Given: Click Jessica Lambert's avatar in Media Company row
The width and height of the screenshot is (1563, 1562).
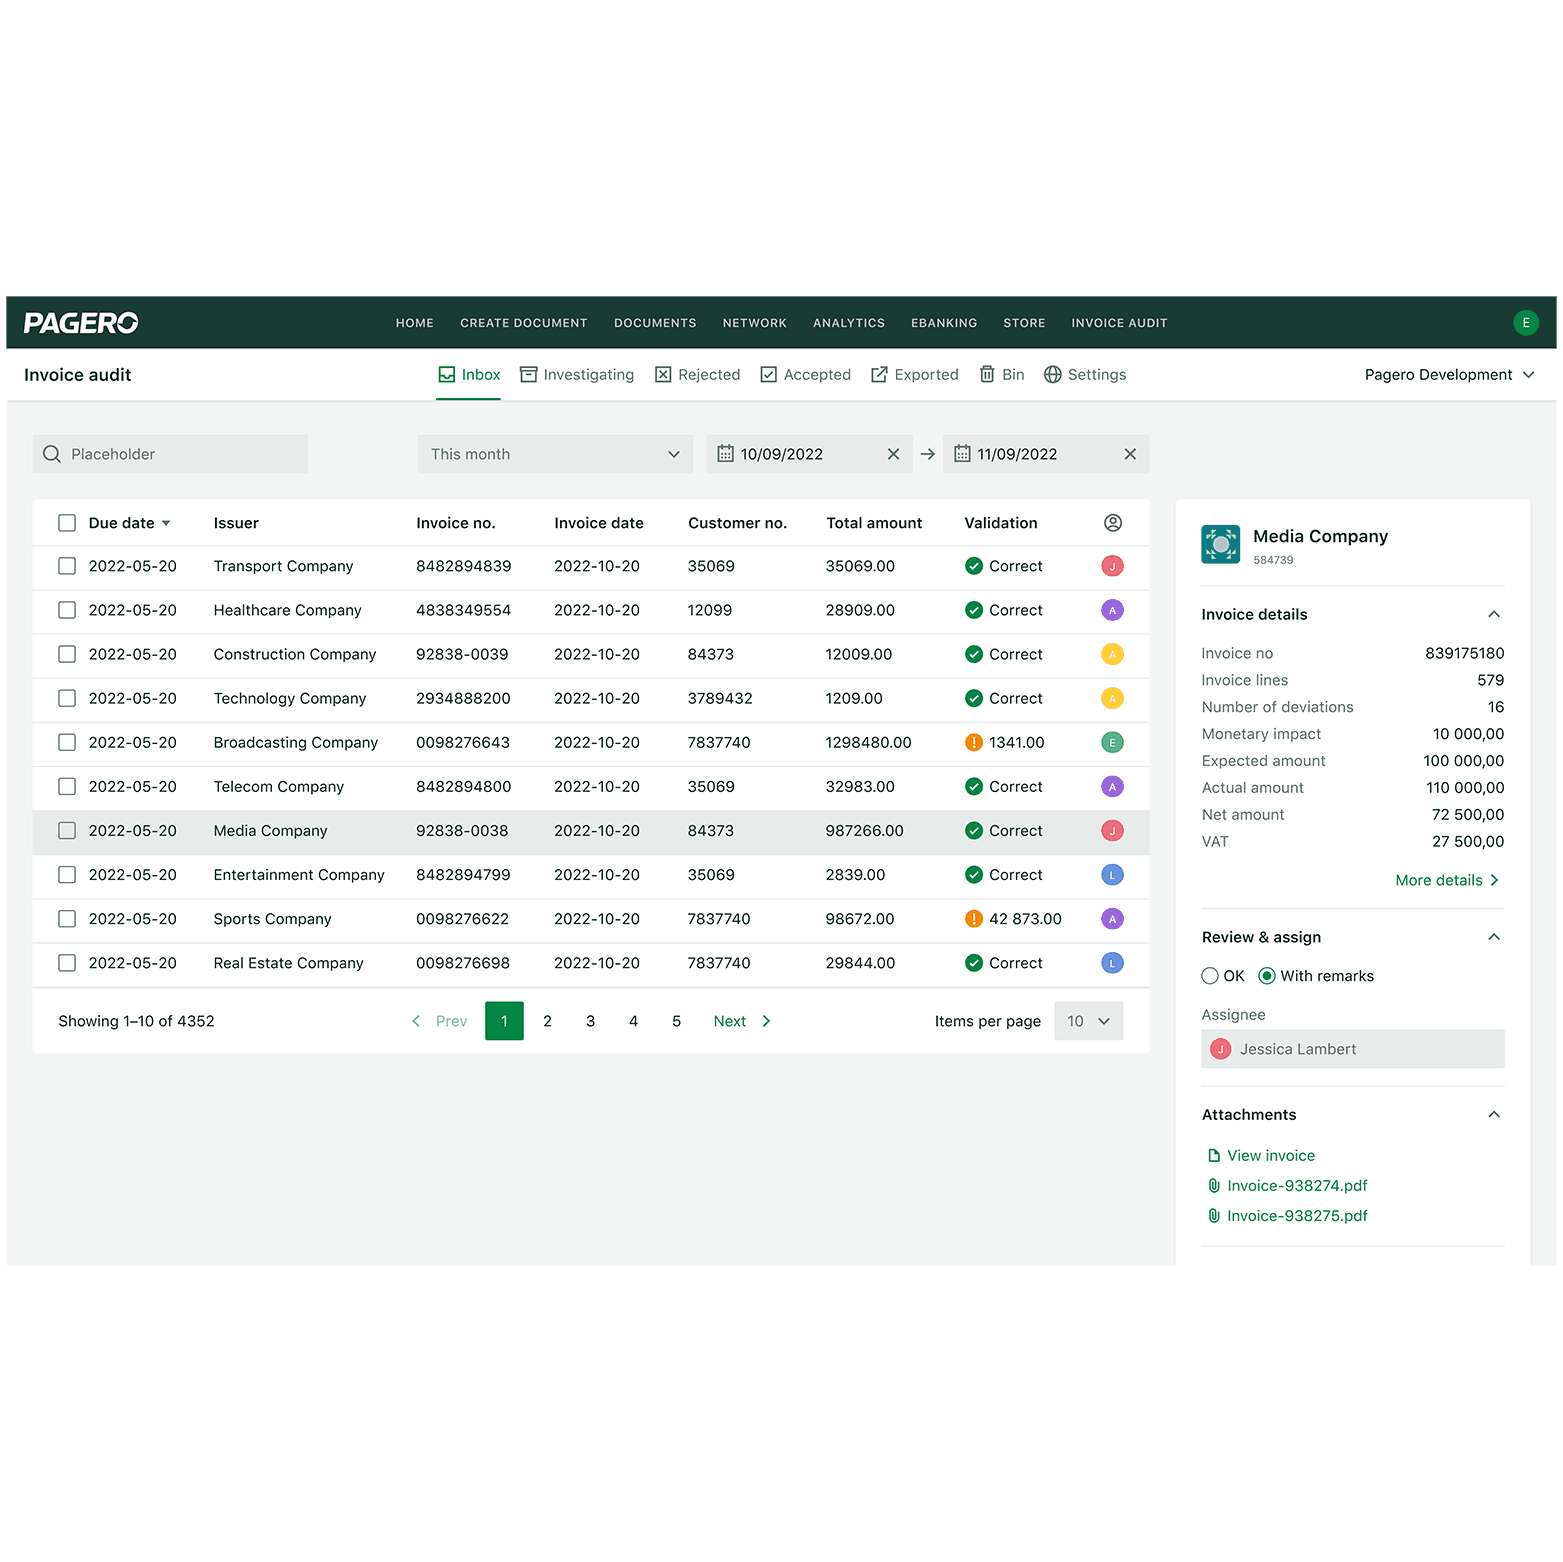Looking at the screenshot, I should [1111, 831].
